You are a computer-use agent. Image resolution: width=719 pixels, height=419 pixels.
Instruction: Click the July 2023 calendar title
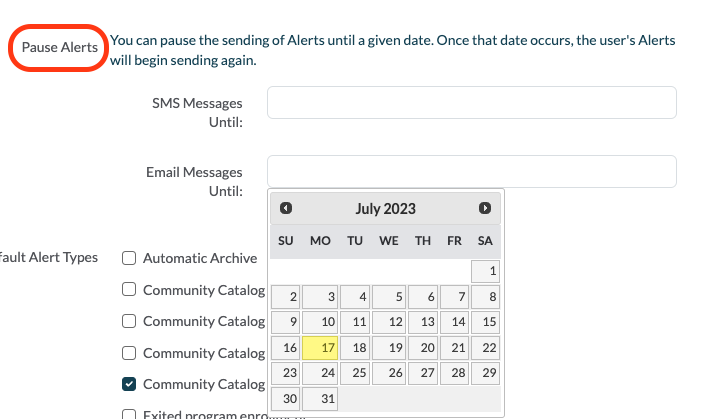[385, 209]
